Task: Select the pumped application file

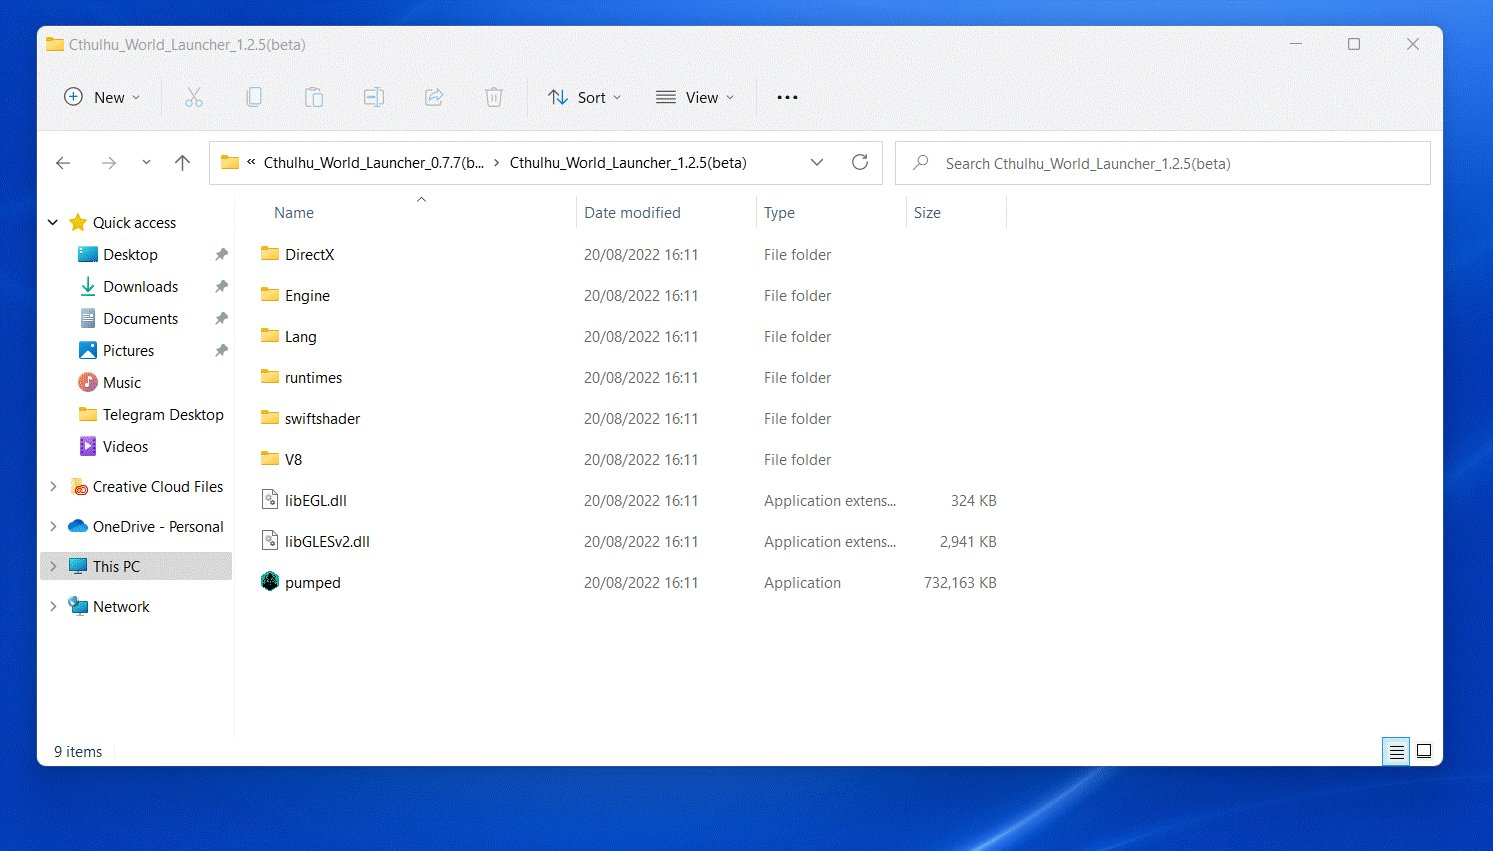Action: [x=313, y=582]
